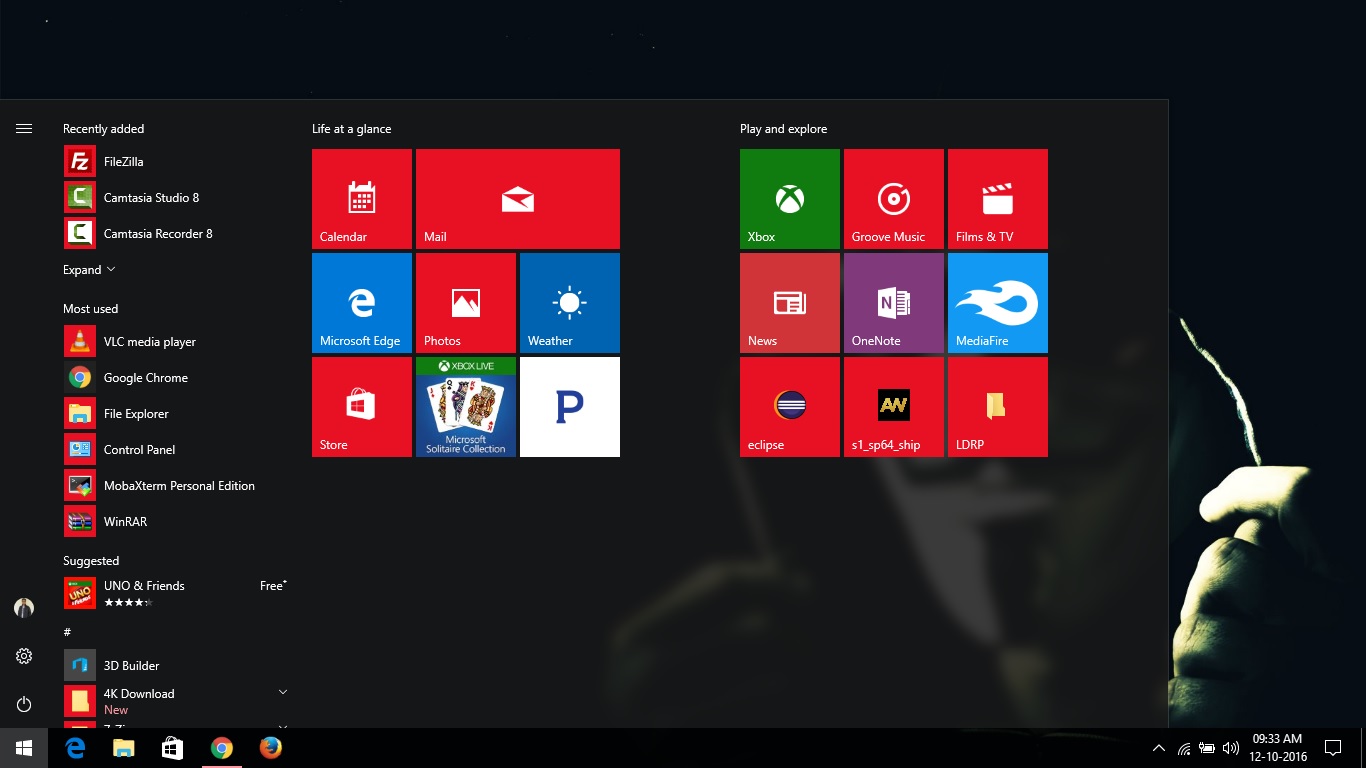1366x768 pixels.
Task: Launch the Microsoft Edge tile
Action: tap(362, 303)
